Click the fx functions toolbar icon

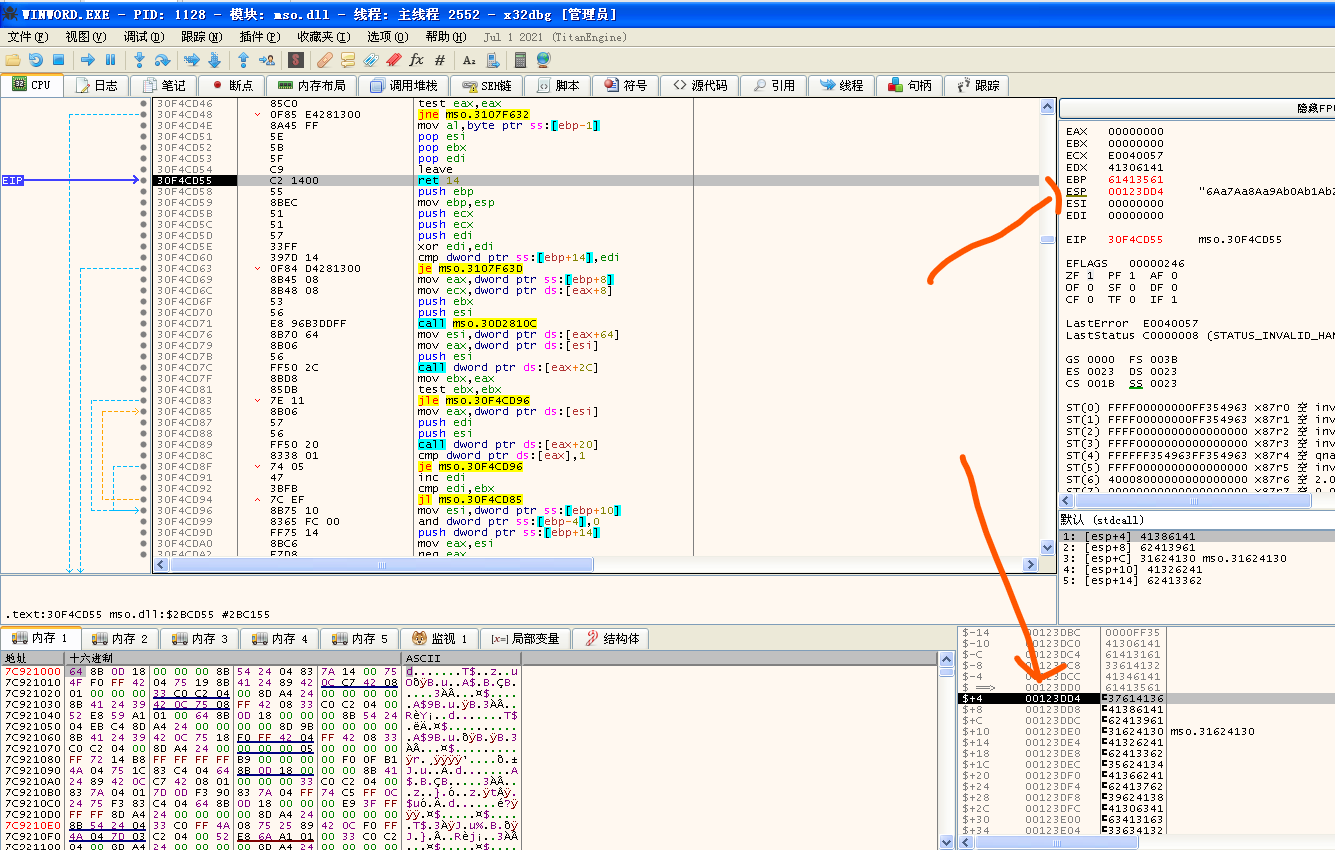pos(417,60)
